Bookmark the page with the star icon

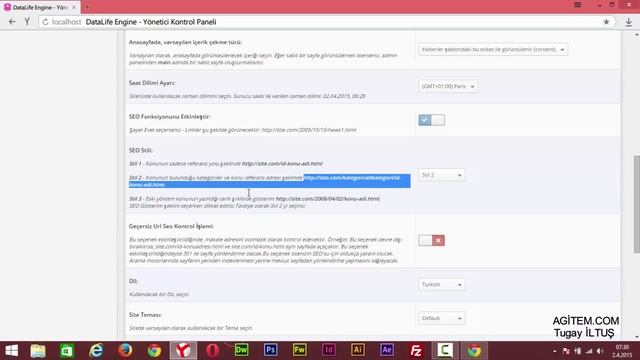pyautogui.click(x=606, y=22)
